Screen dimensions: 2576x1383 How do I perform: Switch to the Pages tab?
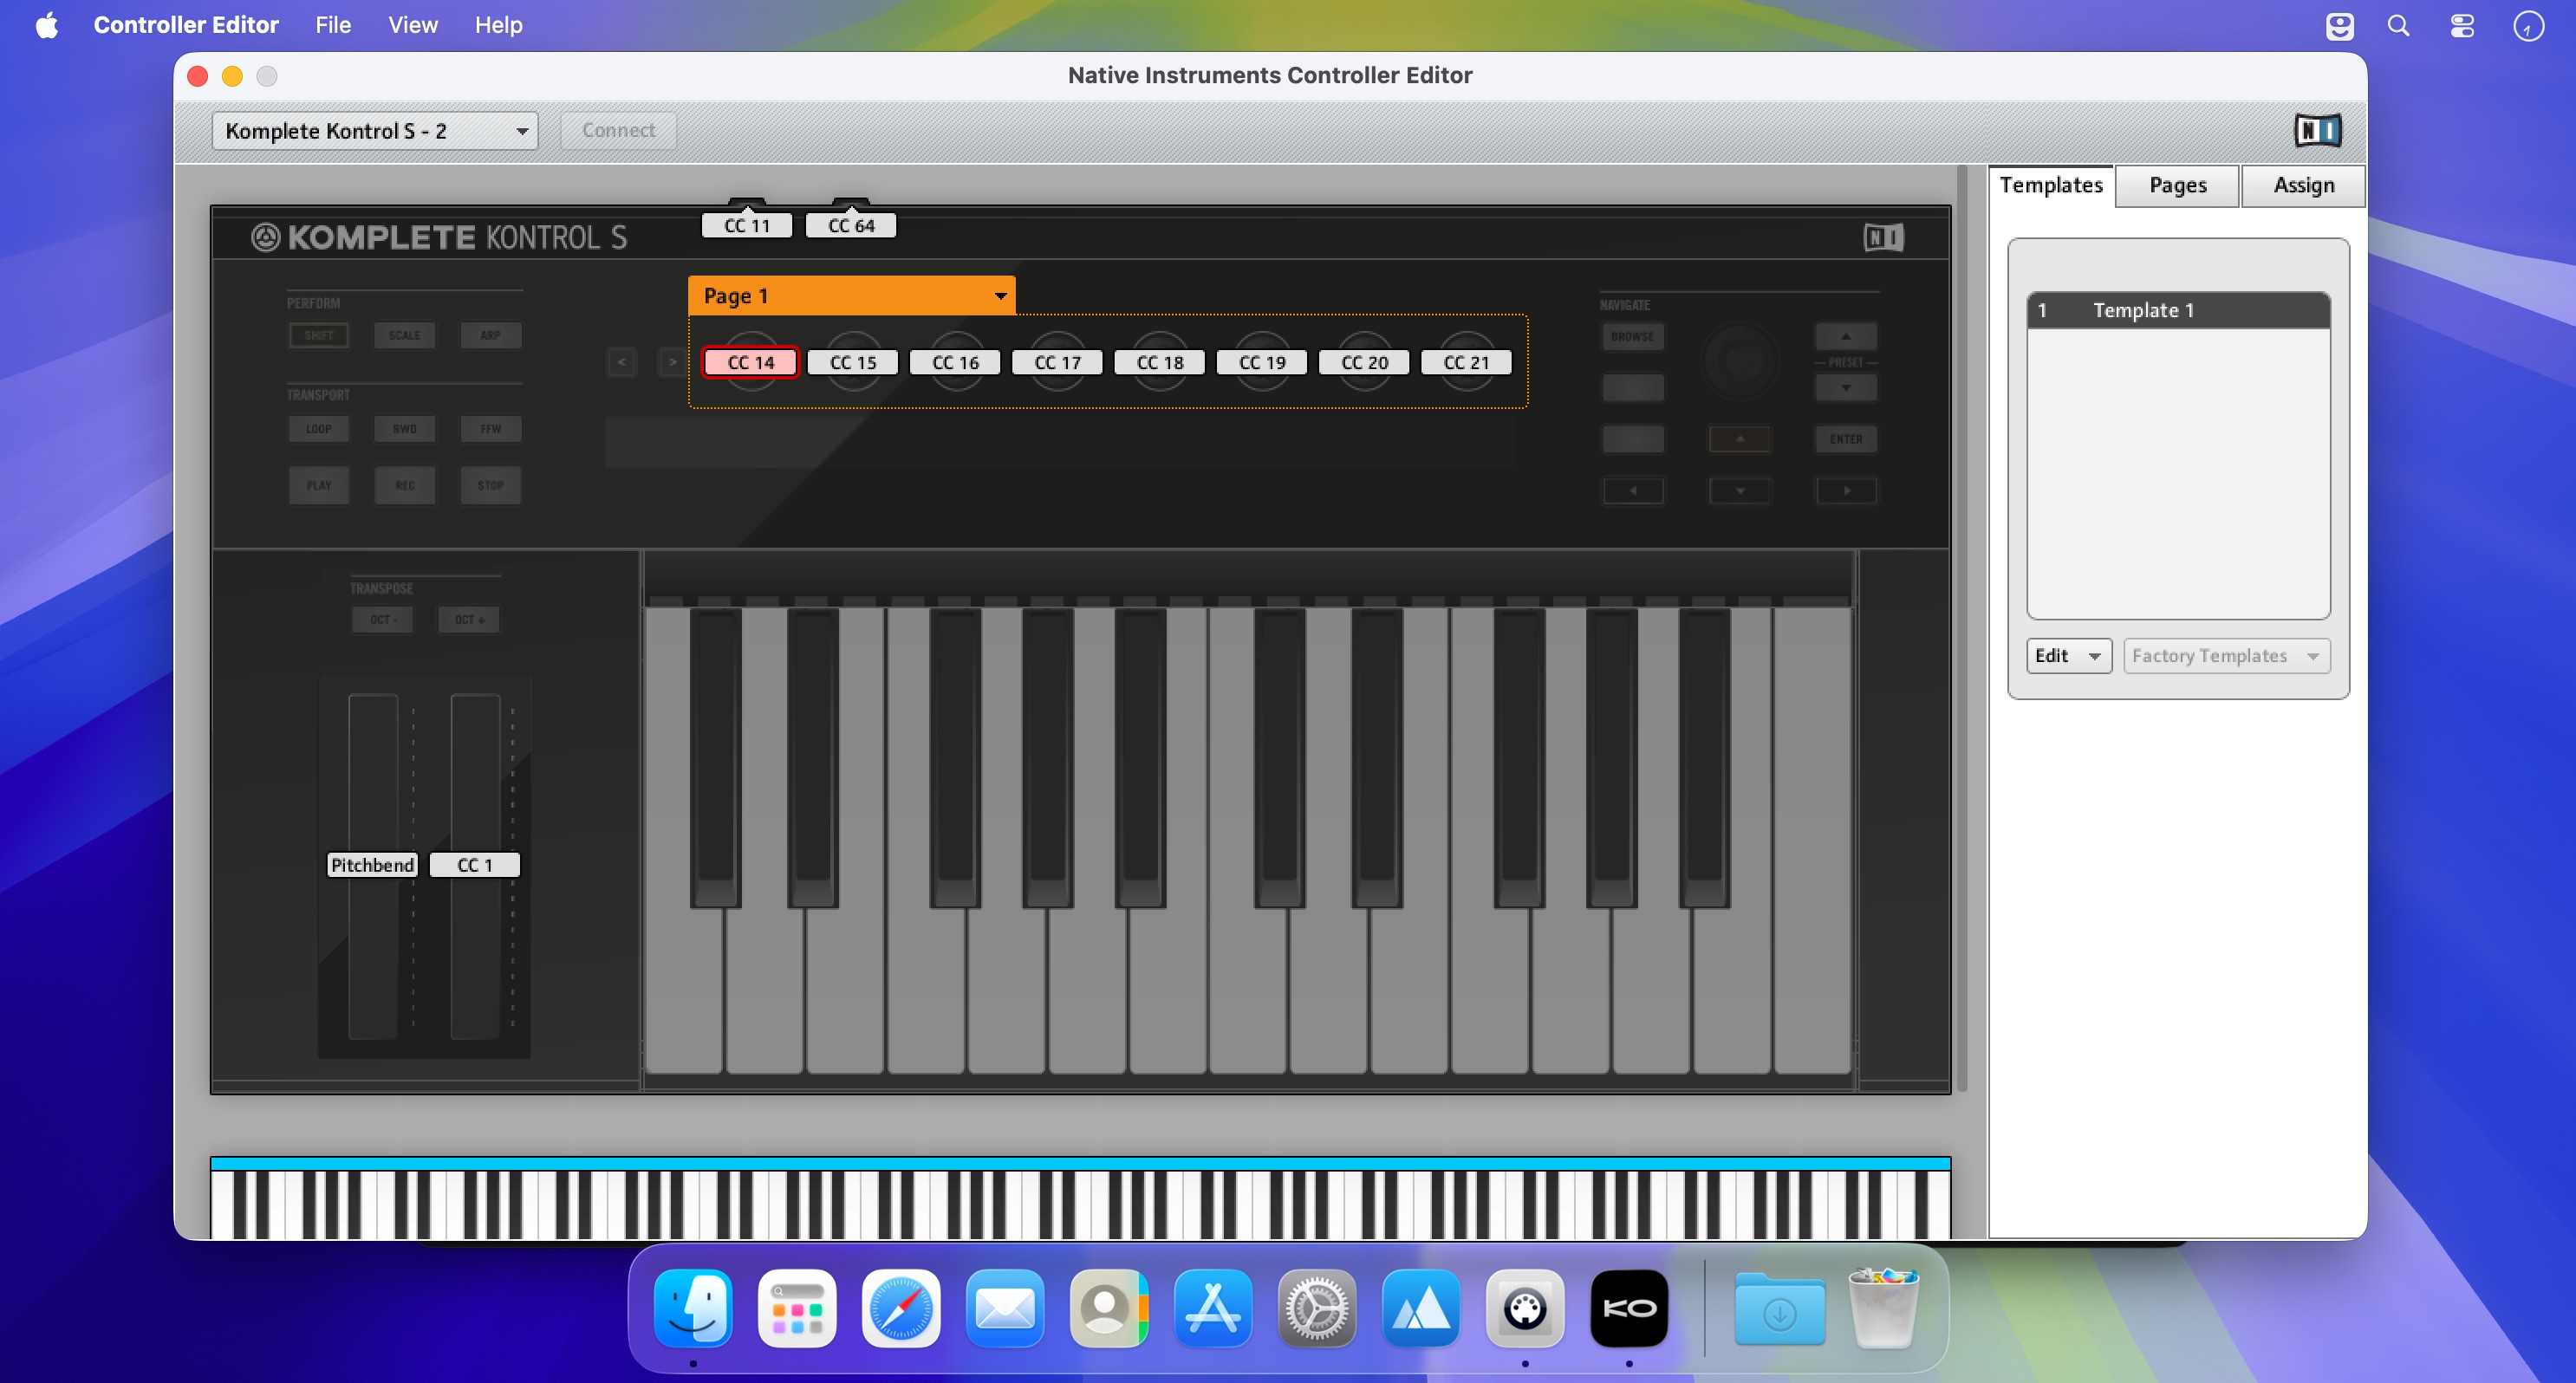coord(2177,186)
